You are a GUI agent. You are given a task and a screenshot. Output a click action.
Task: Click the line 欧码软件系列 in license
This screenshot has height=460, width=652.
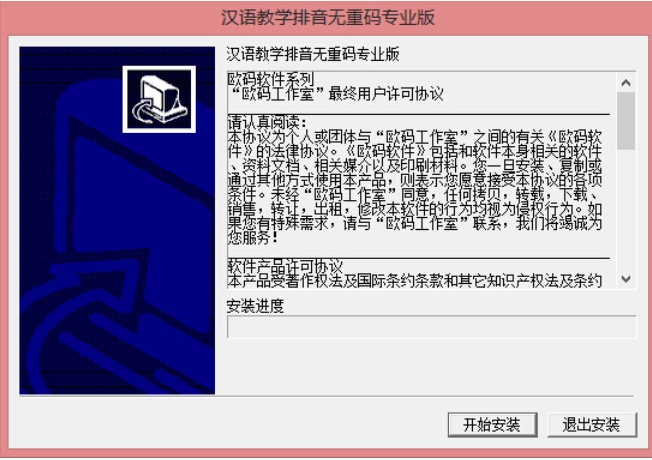click(271, 79)
